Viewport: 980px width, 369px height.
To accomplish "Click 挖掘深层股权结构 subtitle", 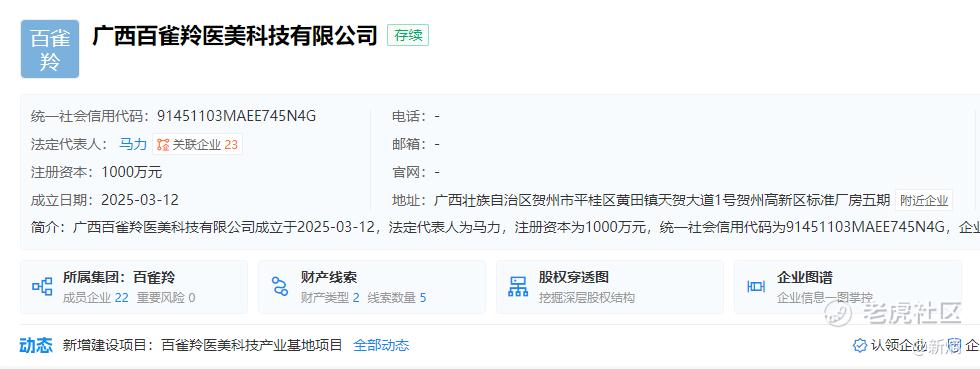I will tap(587, 298).
